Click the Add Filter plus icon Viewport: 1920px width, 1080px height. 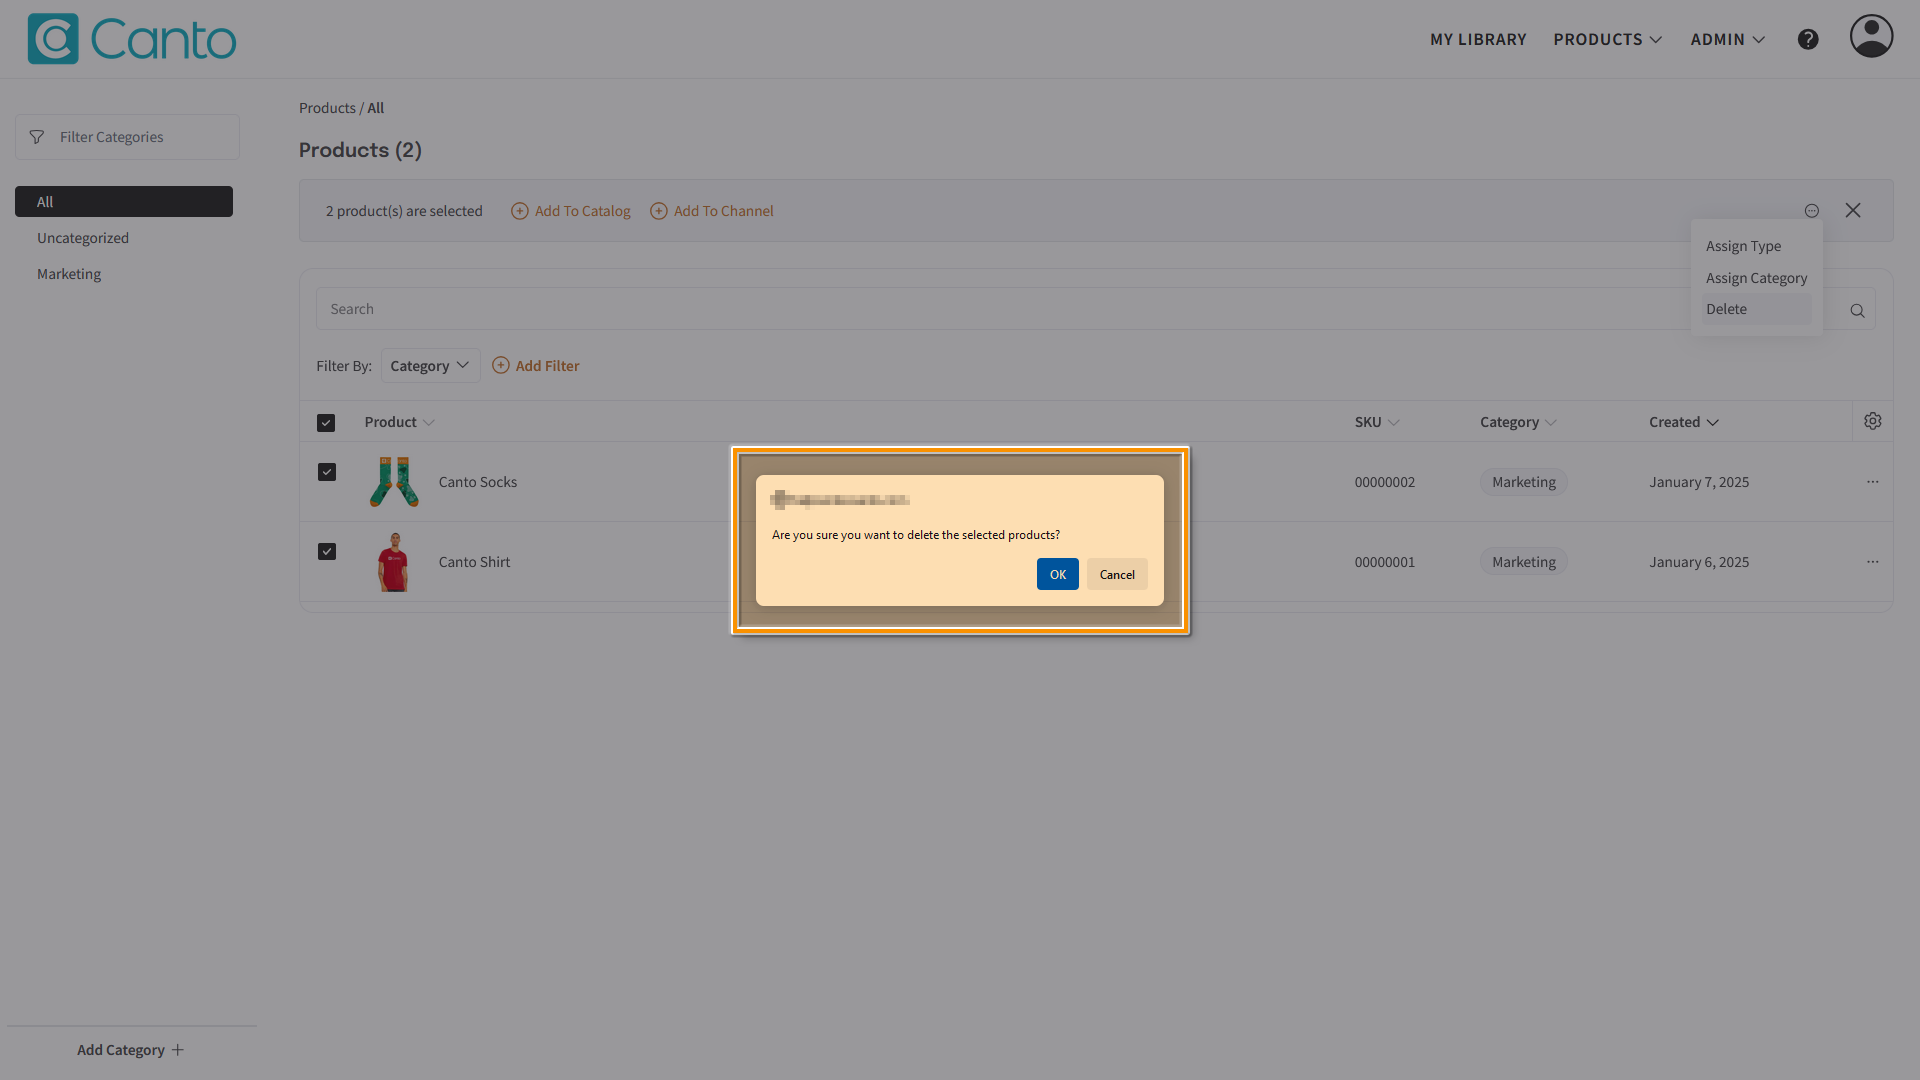(501, 365)
